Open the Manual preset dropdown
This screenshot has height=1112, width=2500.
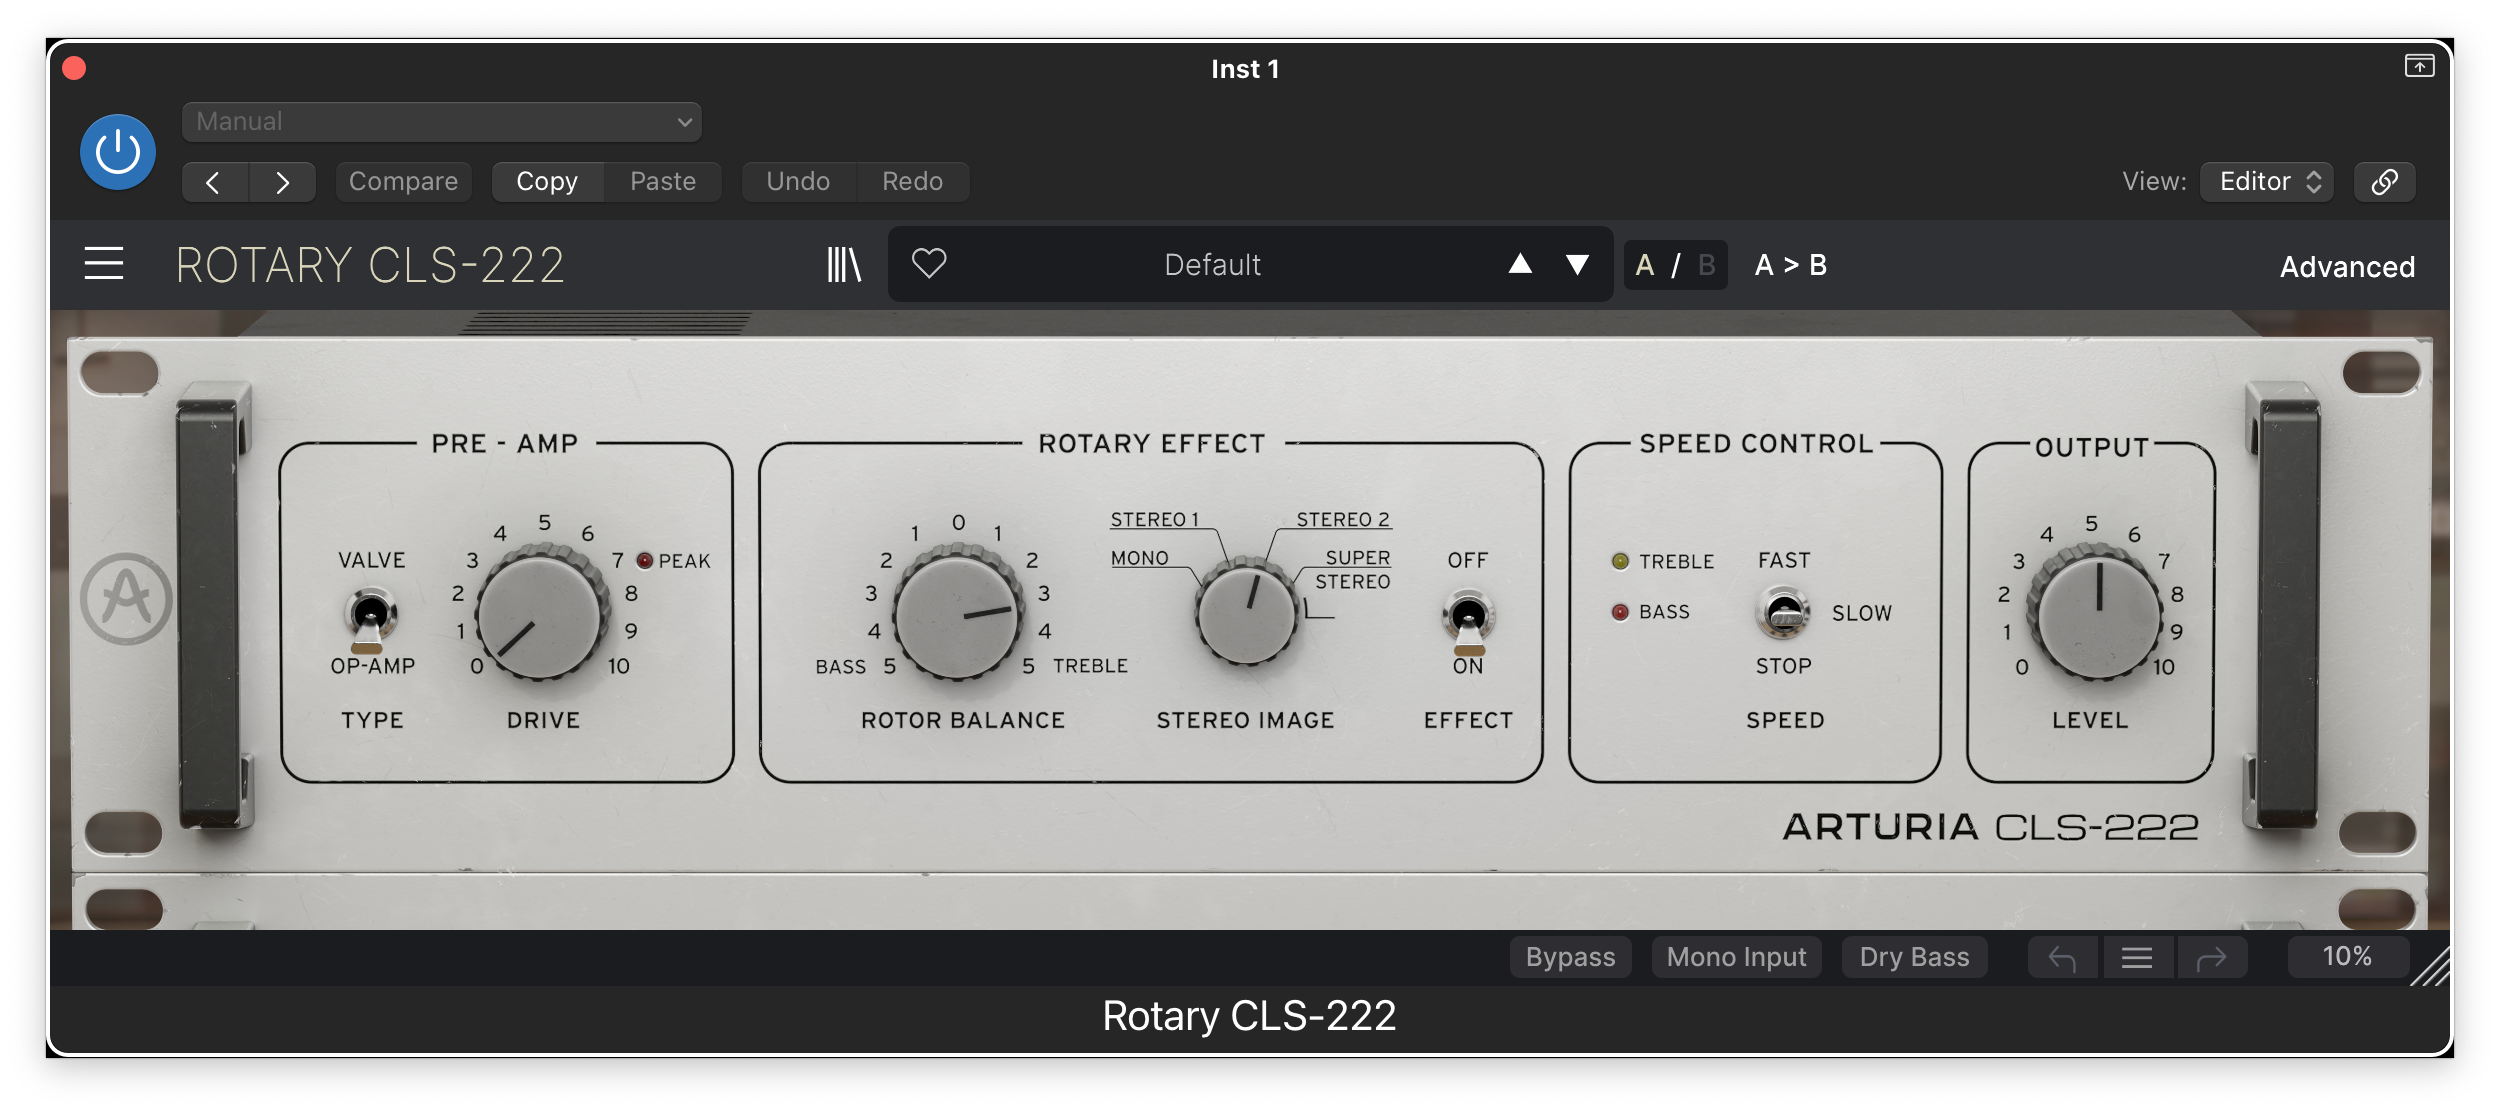441,122
